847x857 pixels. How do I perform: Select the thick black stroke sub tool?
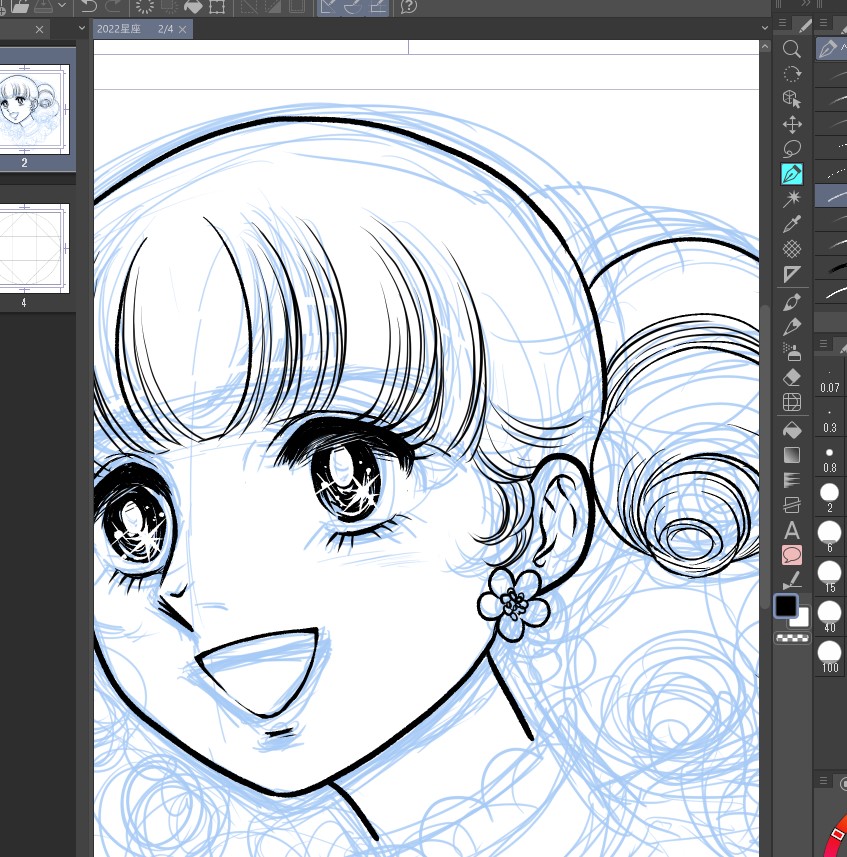click(x=831, y=268)
